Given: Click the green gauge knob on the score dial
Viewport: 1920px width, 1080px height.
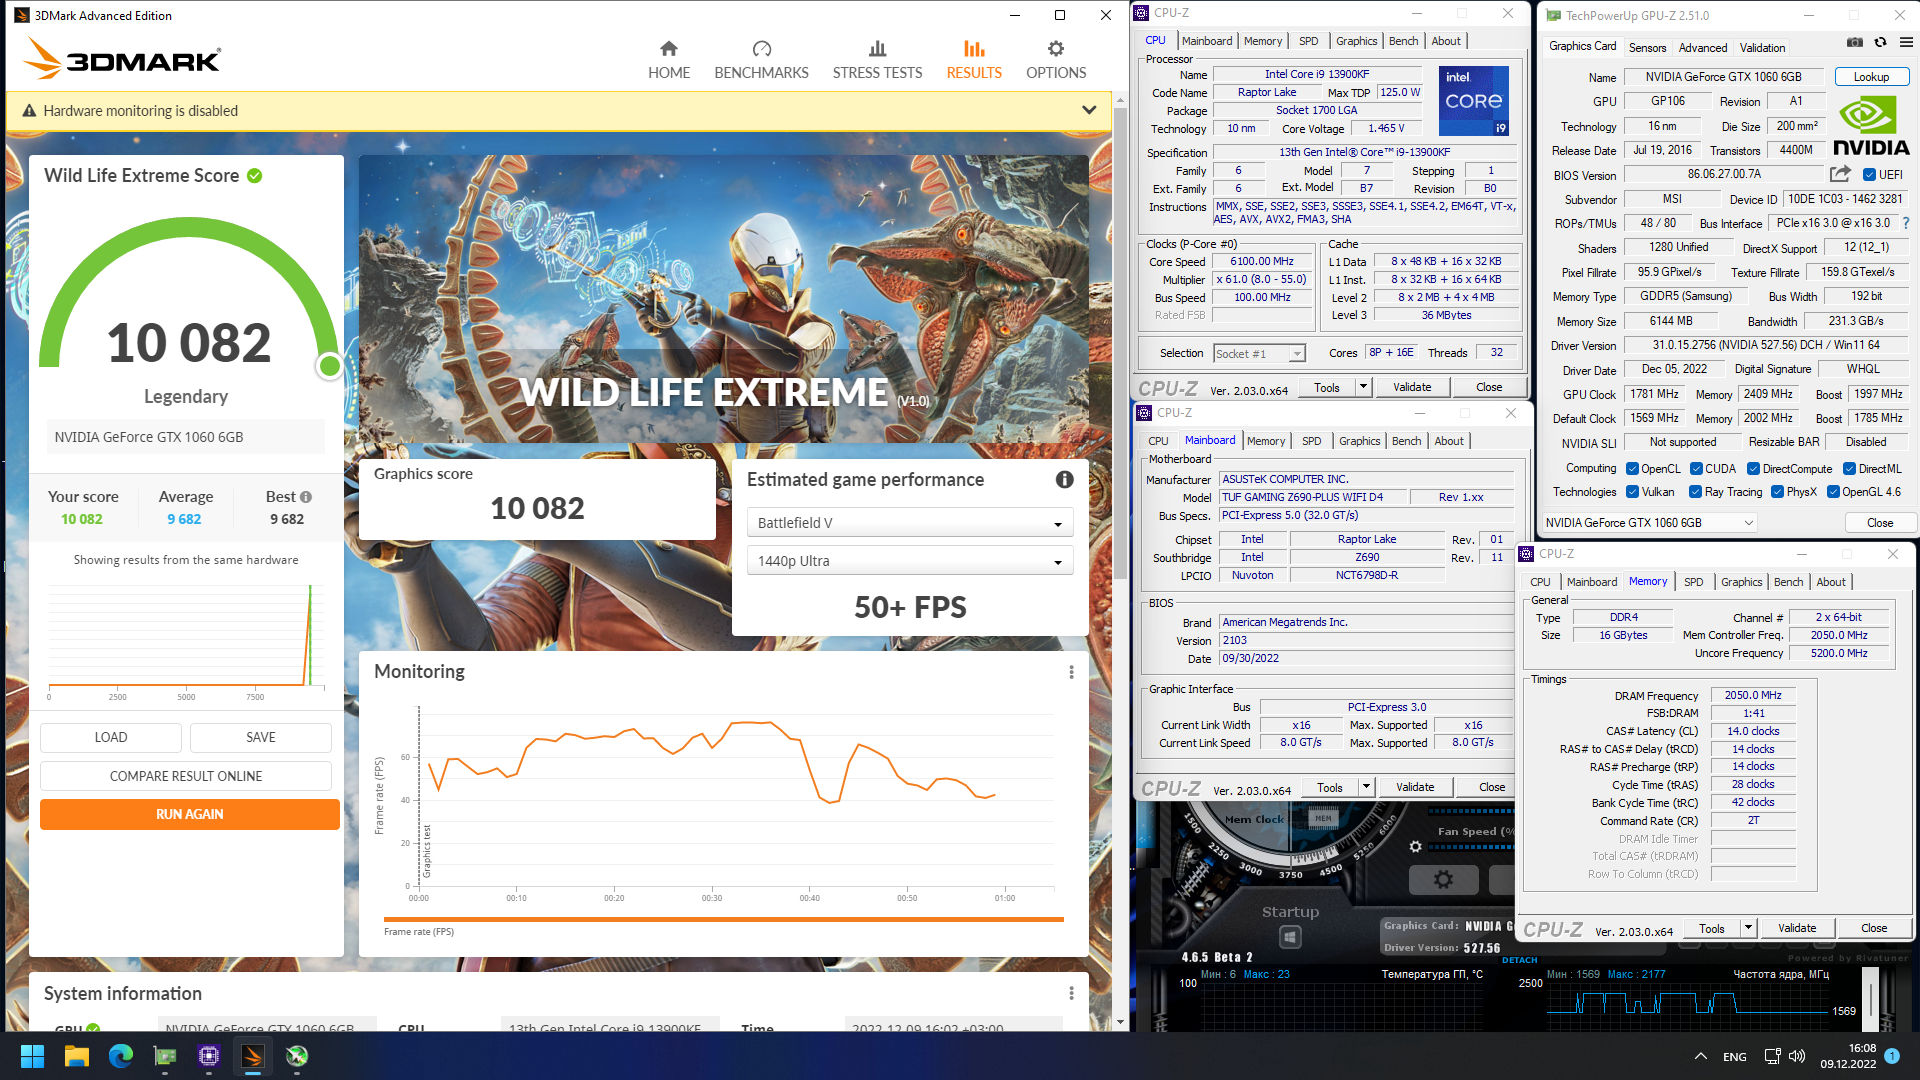Looking at the screenshot, I should 329,367.
